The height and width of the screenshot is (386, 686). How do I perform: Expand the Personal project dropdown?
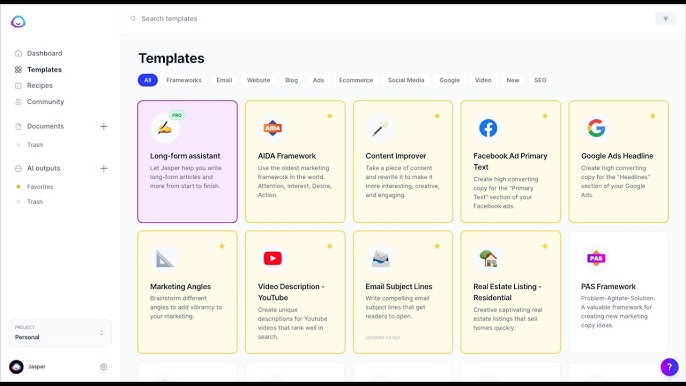(60, 333)
